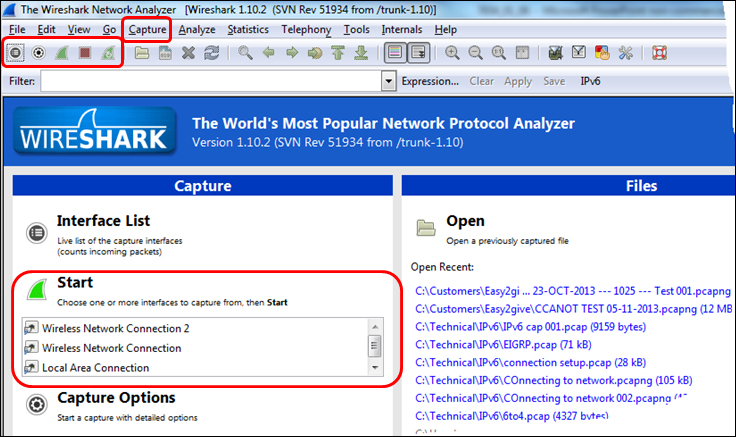Start a new live capture via toolbar fin
Screen dimensions: 736x437
tap(61, 53)
